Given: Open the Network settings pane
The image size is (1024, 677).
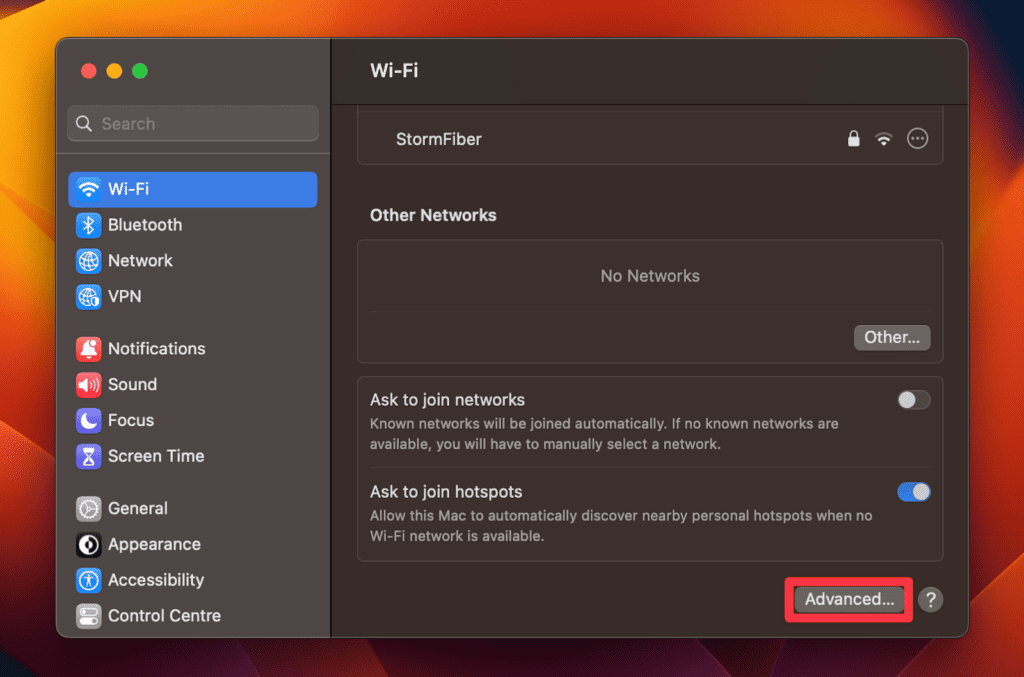Looking at the screenshot, I should click(x=140, y=261).
